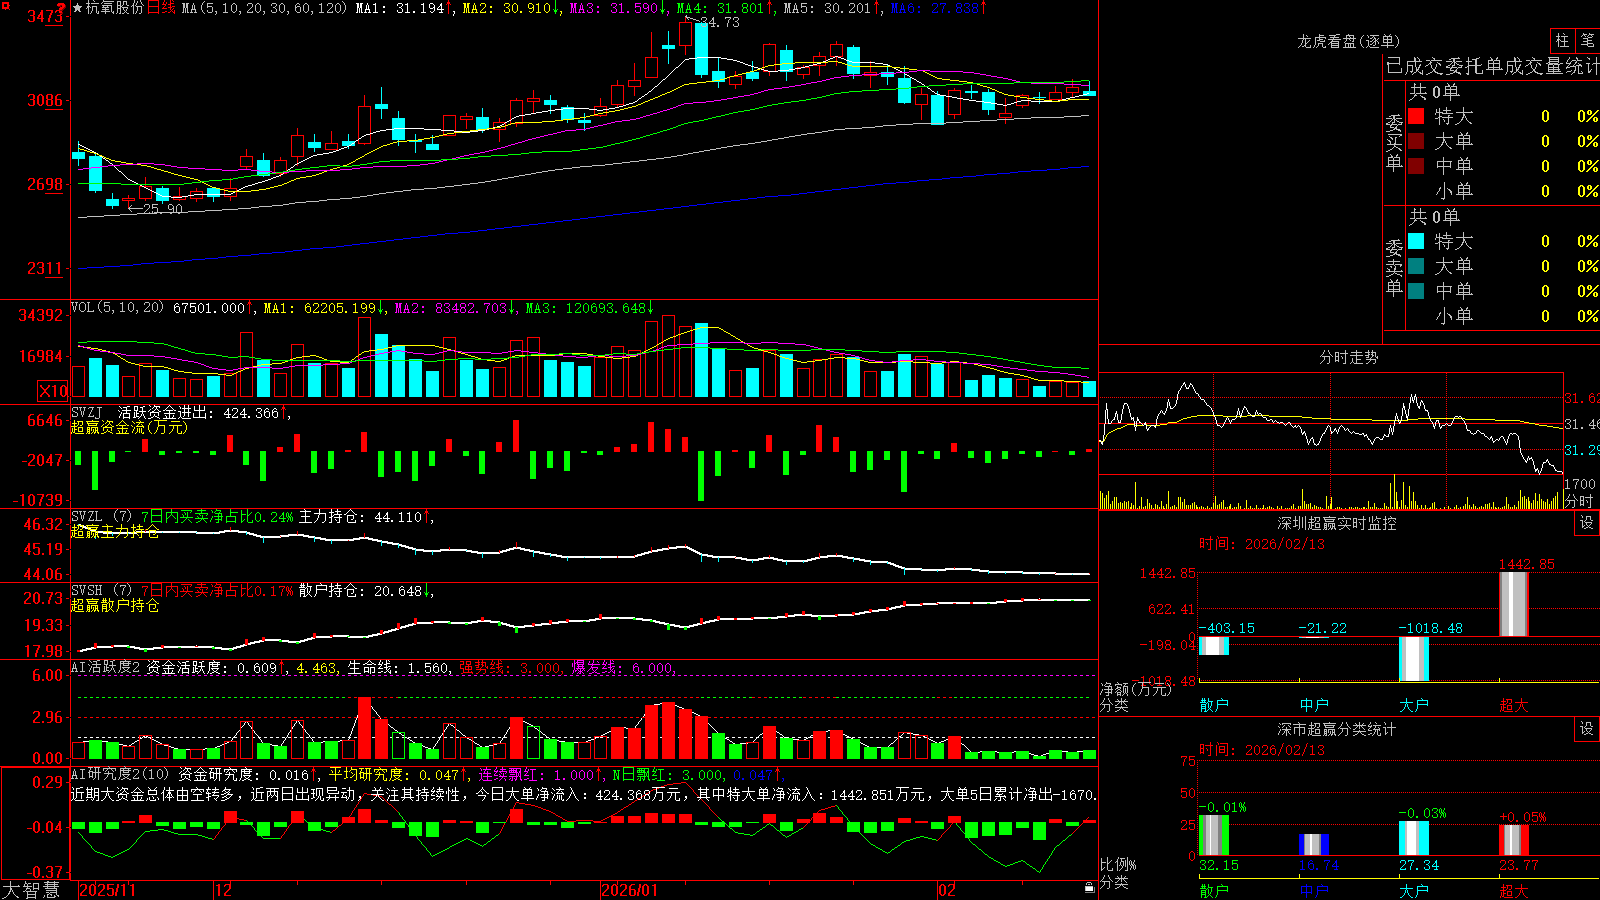Click the lock icon at the timeline end
1600x900 pixels.
[1090, 888]
